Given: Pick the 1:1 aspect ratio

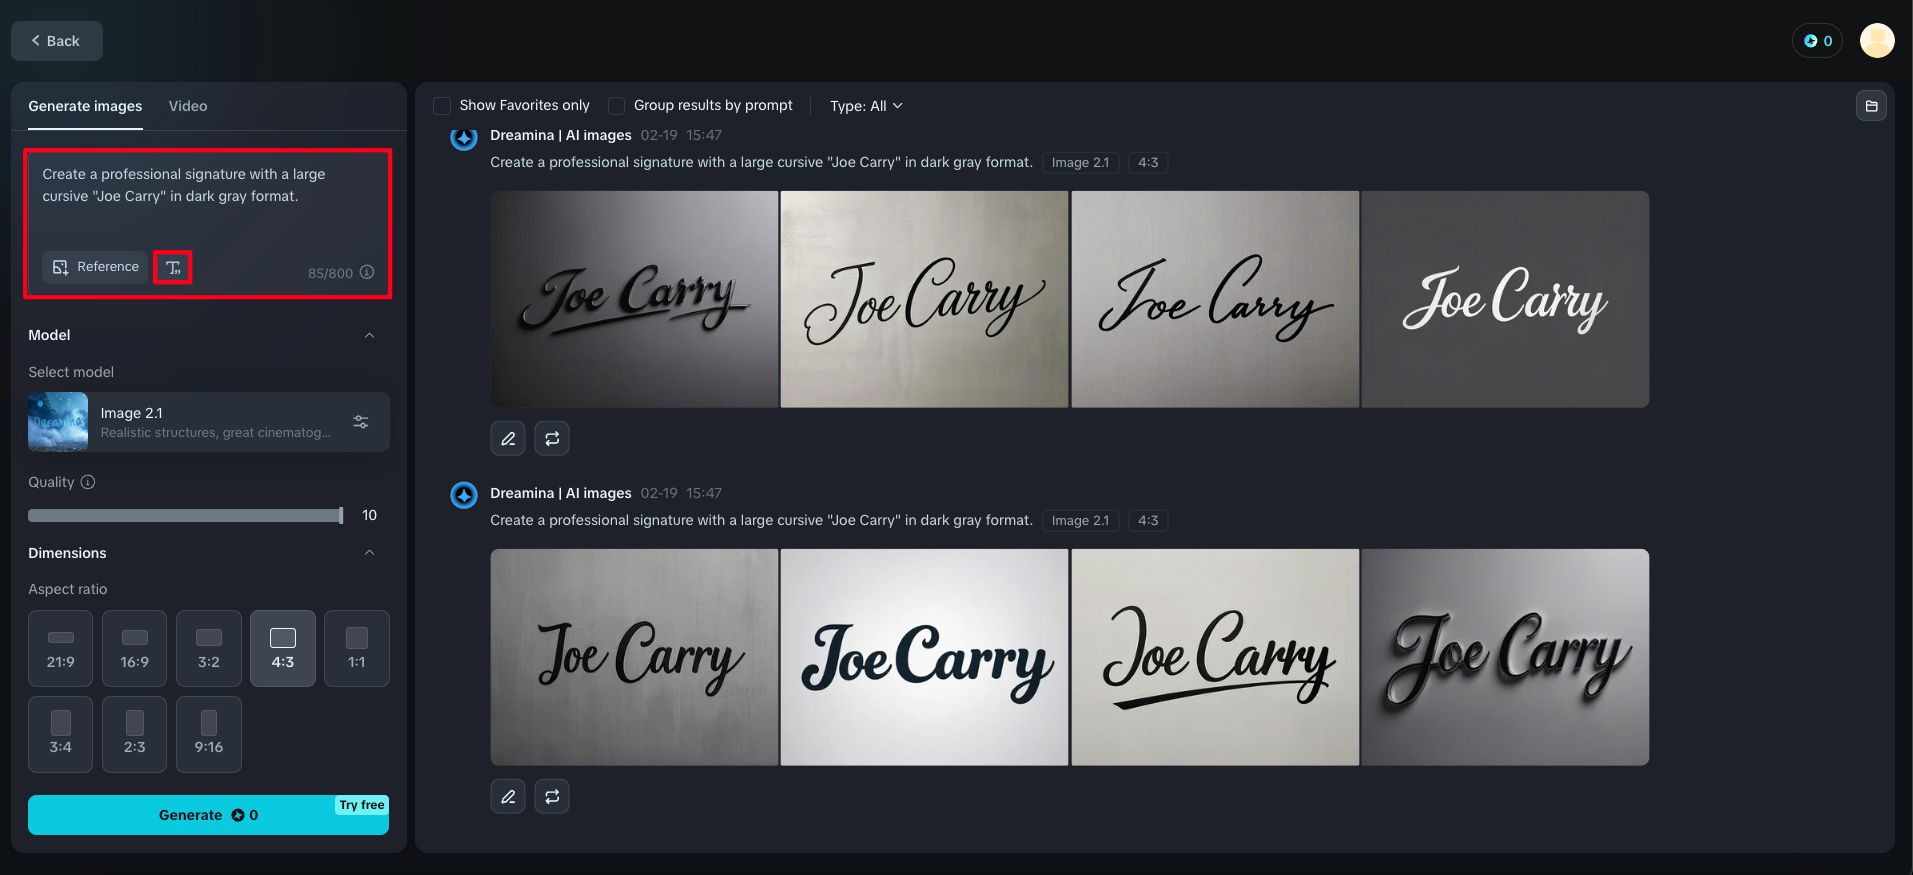Looking at the screenshot, I should (357, 648).
